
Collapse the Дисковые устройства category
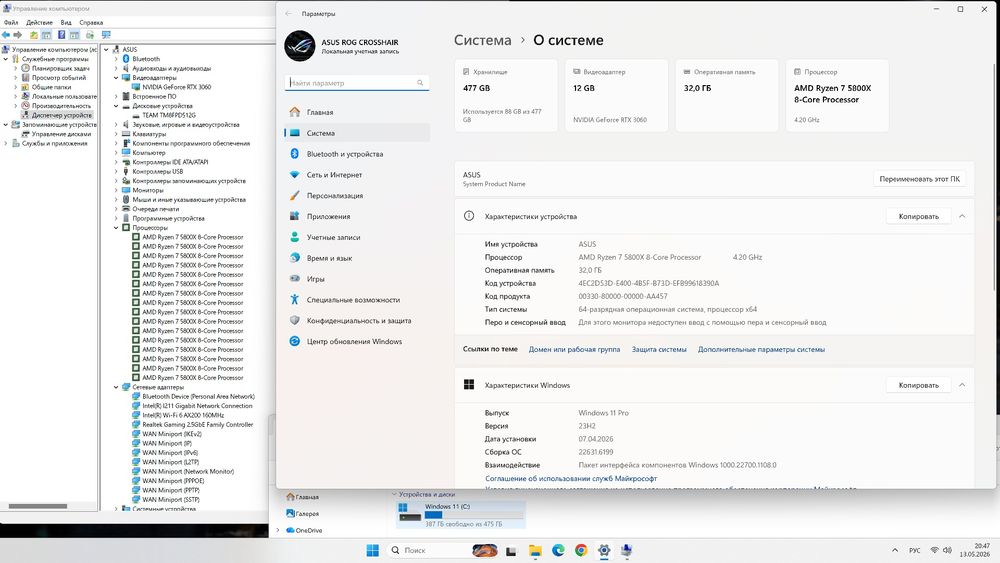coord(116,106)
